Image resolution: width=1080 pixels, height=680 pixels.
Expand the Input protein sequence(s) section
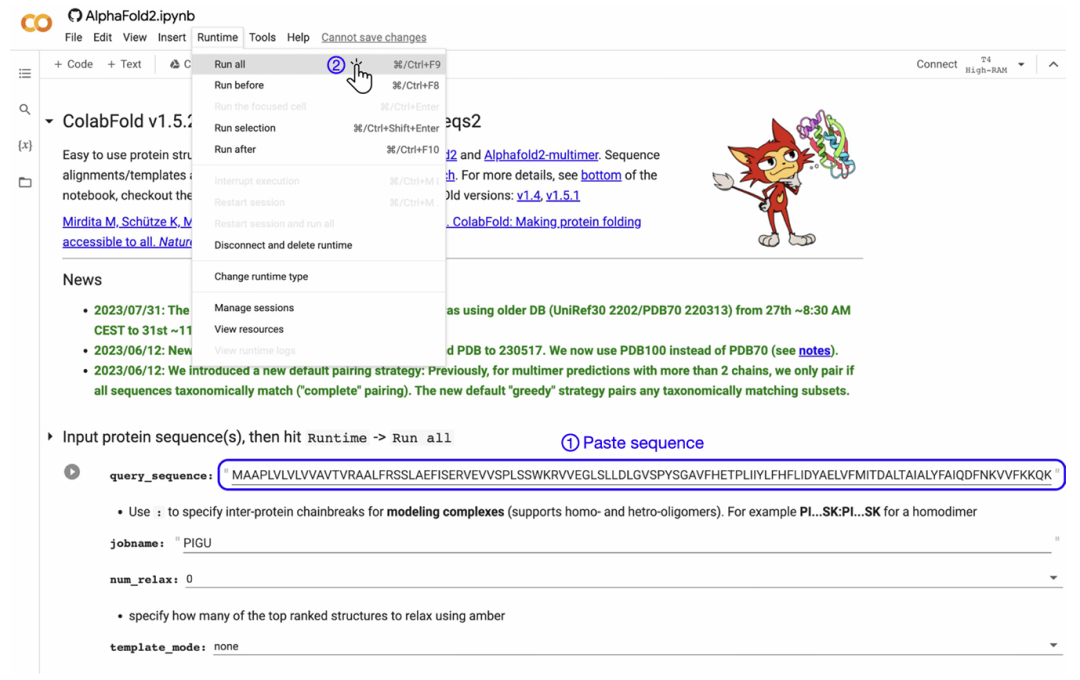pyautogui.click(x=50, y=437)
